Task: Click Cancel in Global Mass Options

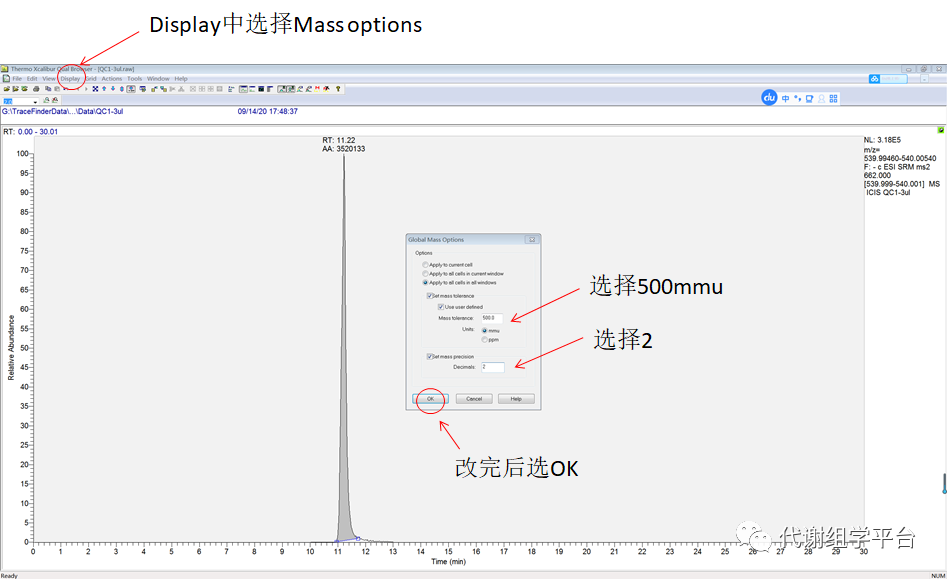Action: pos(474,399)
